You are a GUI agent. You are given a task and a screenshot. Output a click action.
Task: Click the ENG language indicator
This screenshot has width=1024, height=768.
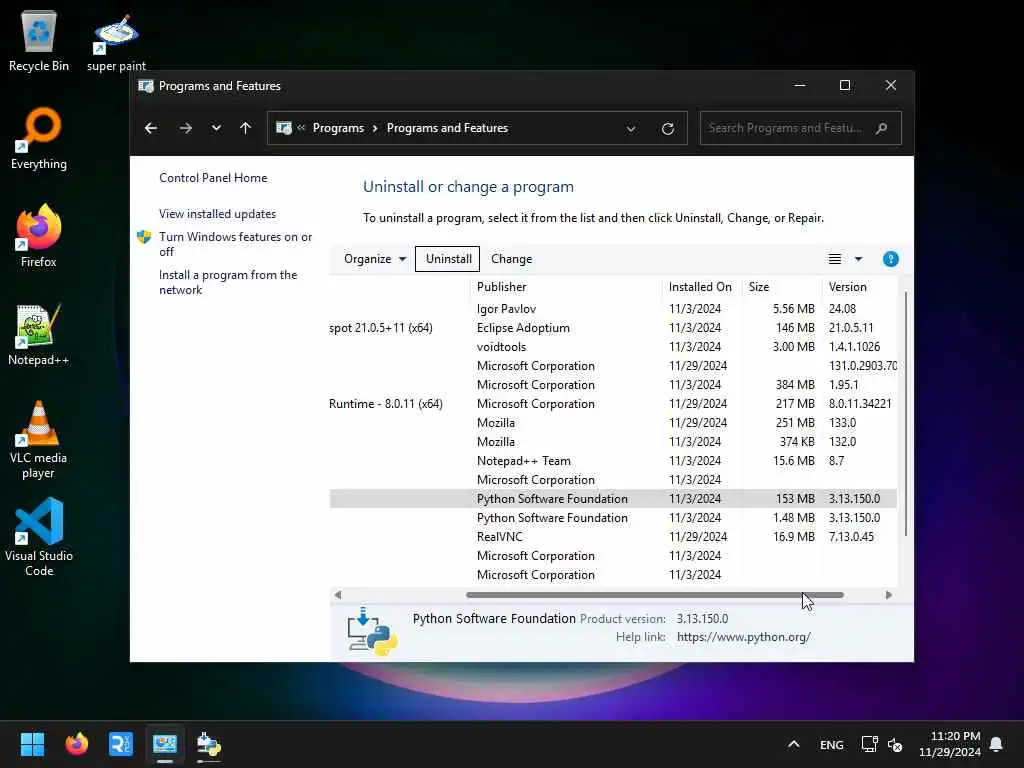click(x=831, y=744)
